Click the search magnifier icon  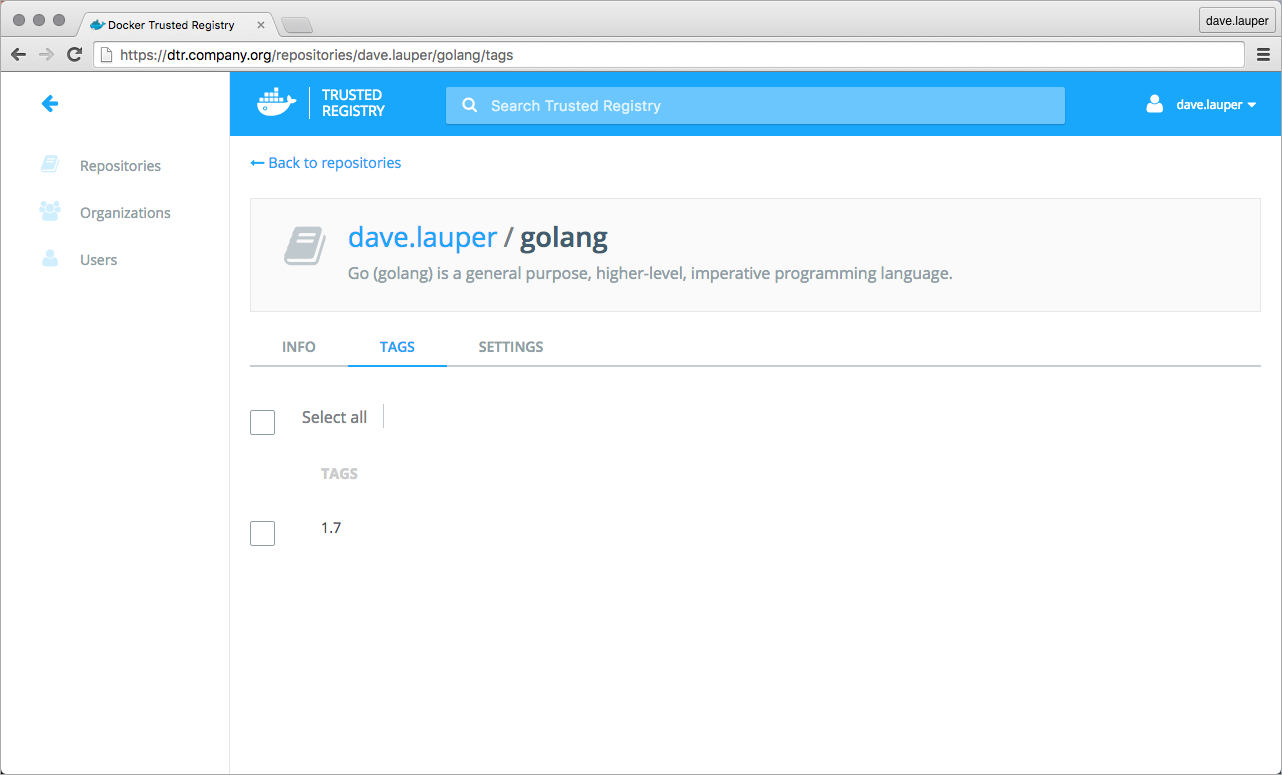pyautogui.click(x=469, y=105)
